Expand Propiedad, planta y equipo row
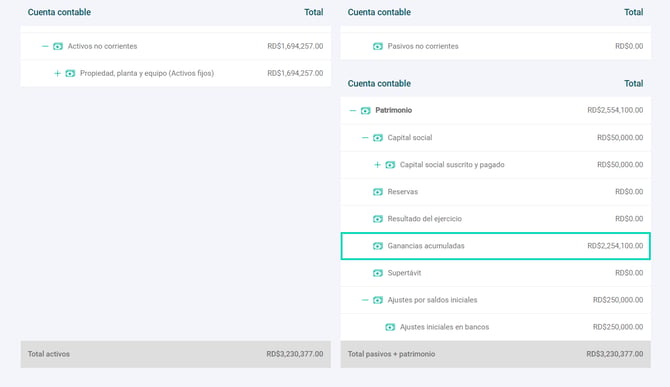 (57, 73)
